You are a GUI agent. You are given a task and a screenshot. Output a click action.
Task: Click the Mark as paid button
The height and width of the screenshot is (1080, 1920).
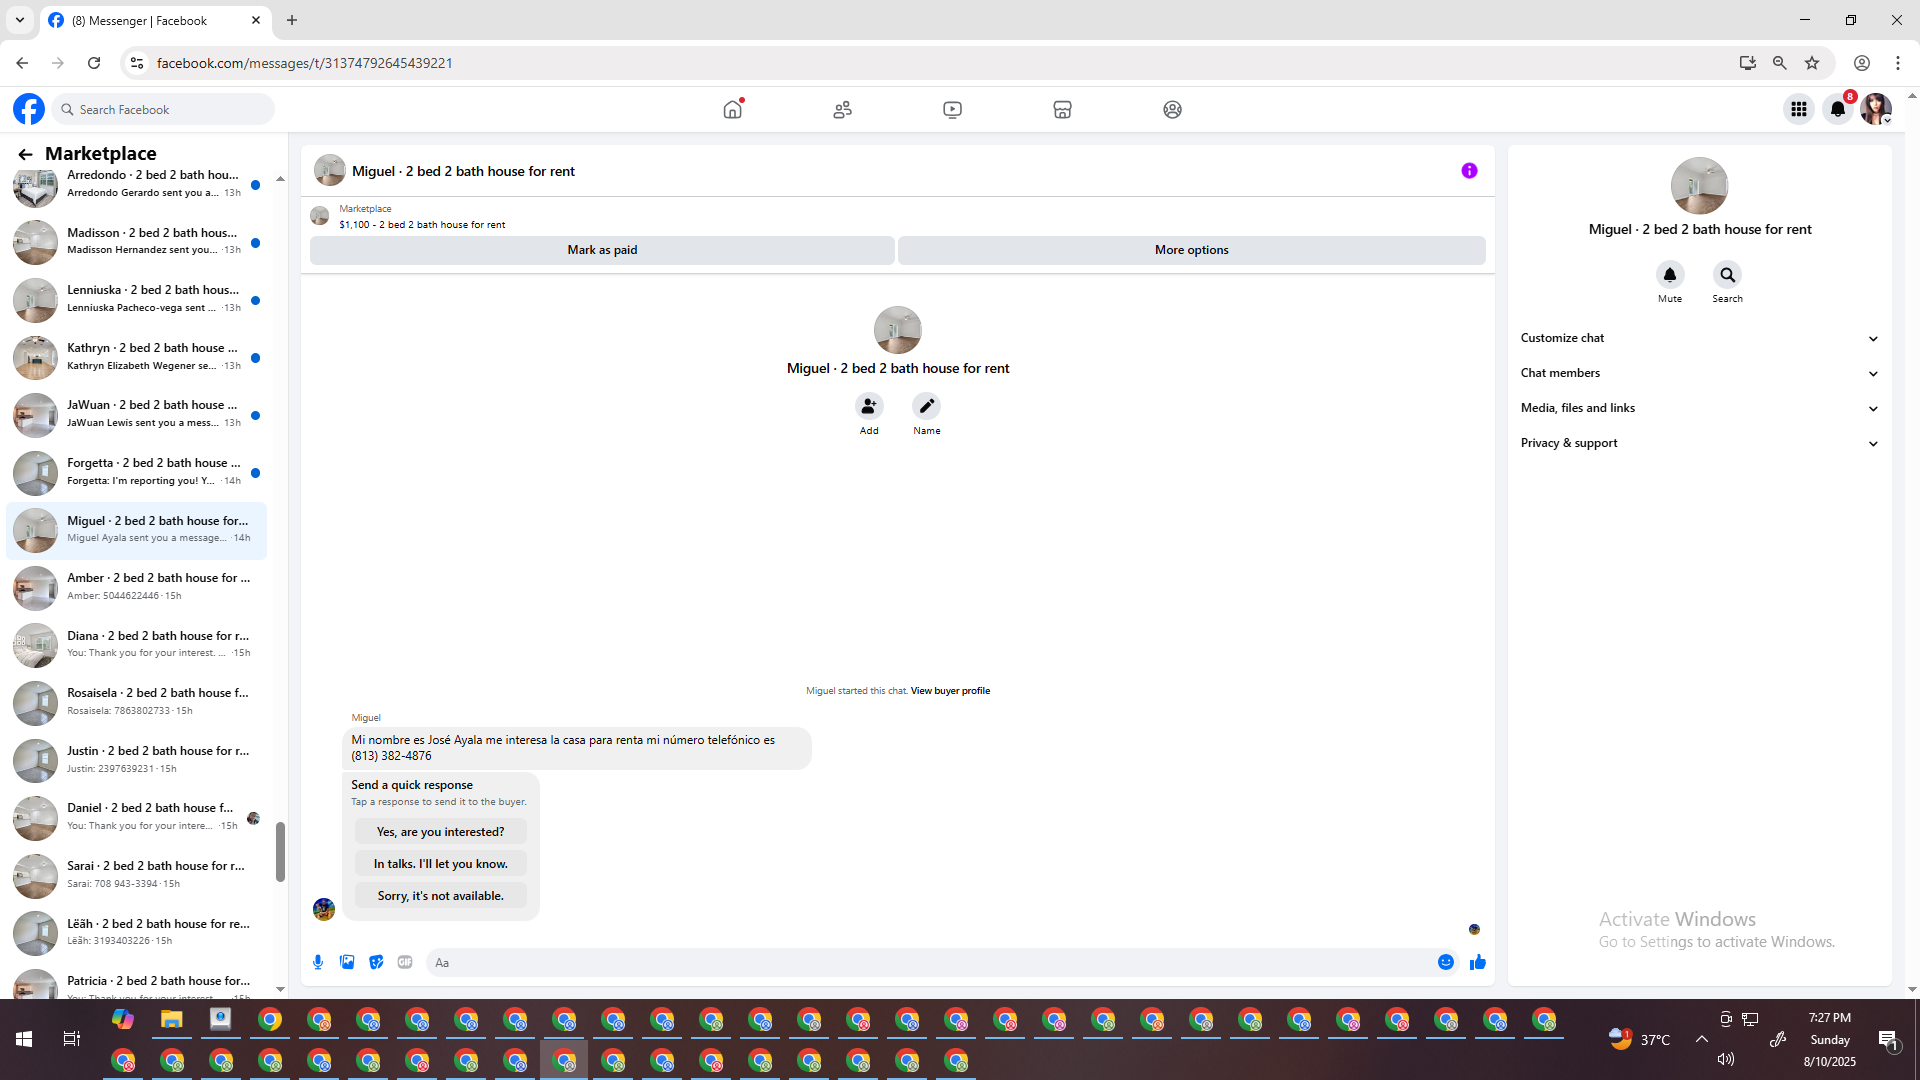pos(602,250)
